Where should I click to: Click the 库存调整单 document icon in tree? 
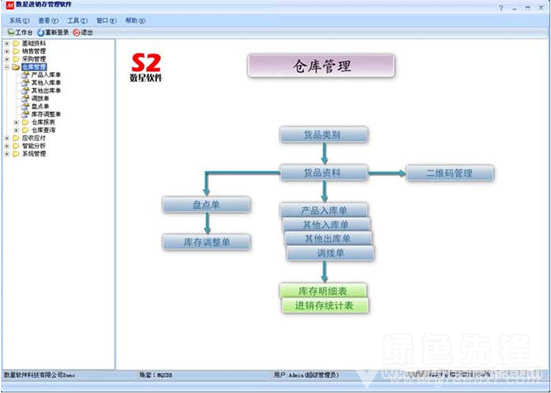25,114
